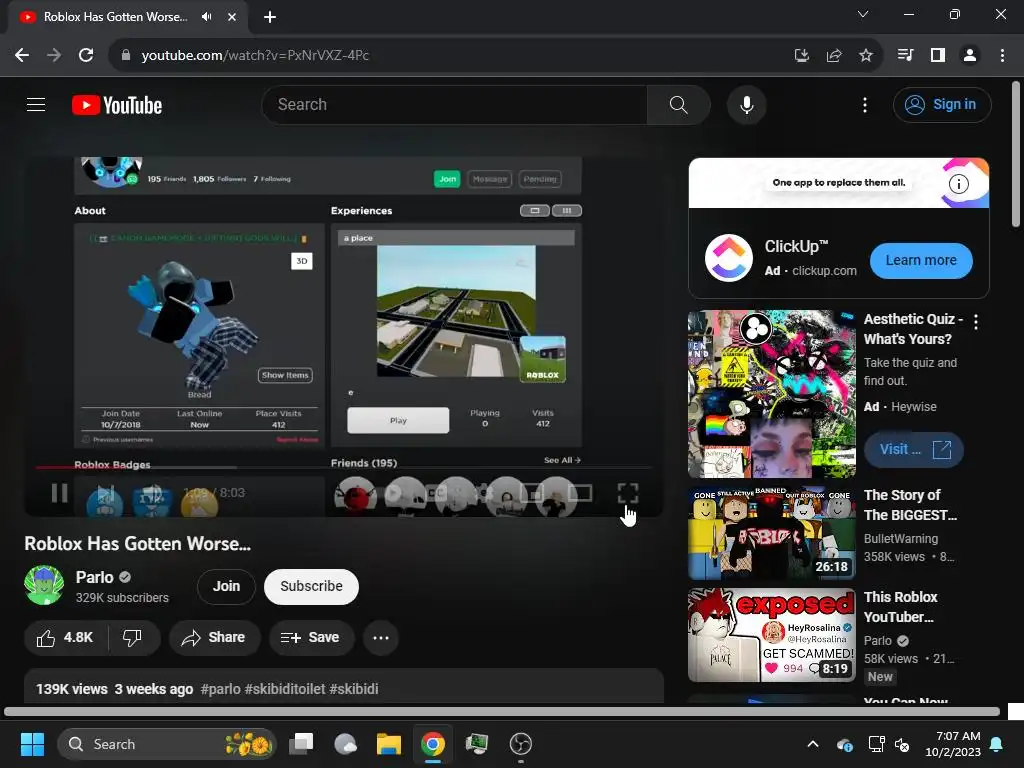Open Chrome profile icon
This screenshot has width=1024, height=768.
970,56
